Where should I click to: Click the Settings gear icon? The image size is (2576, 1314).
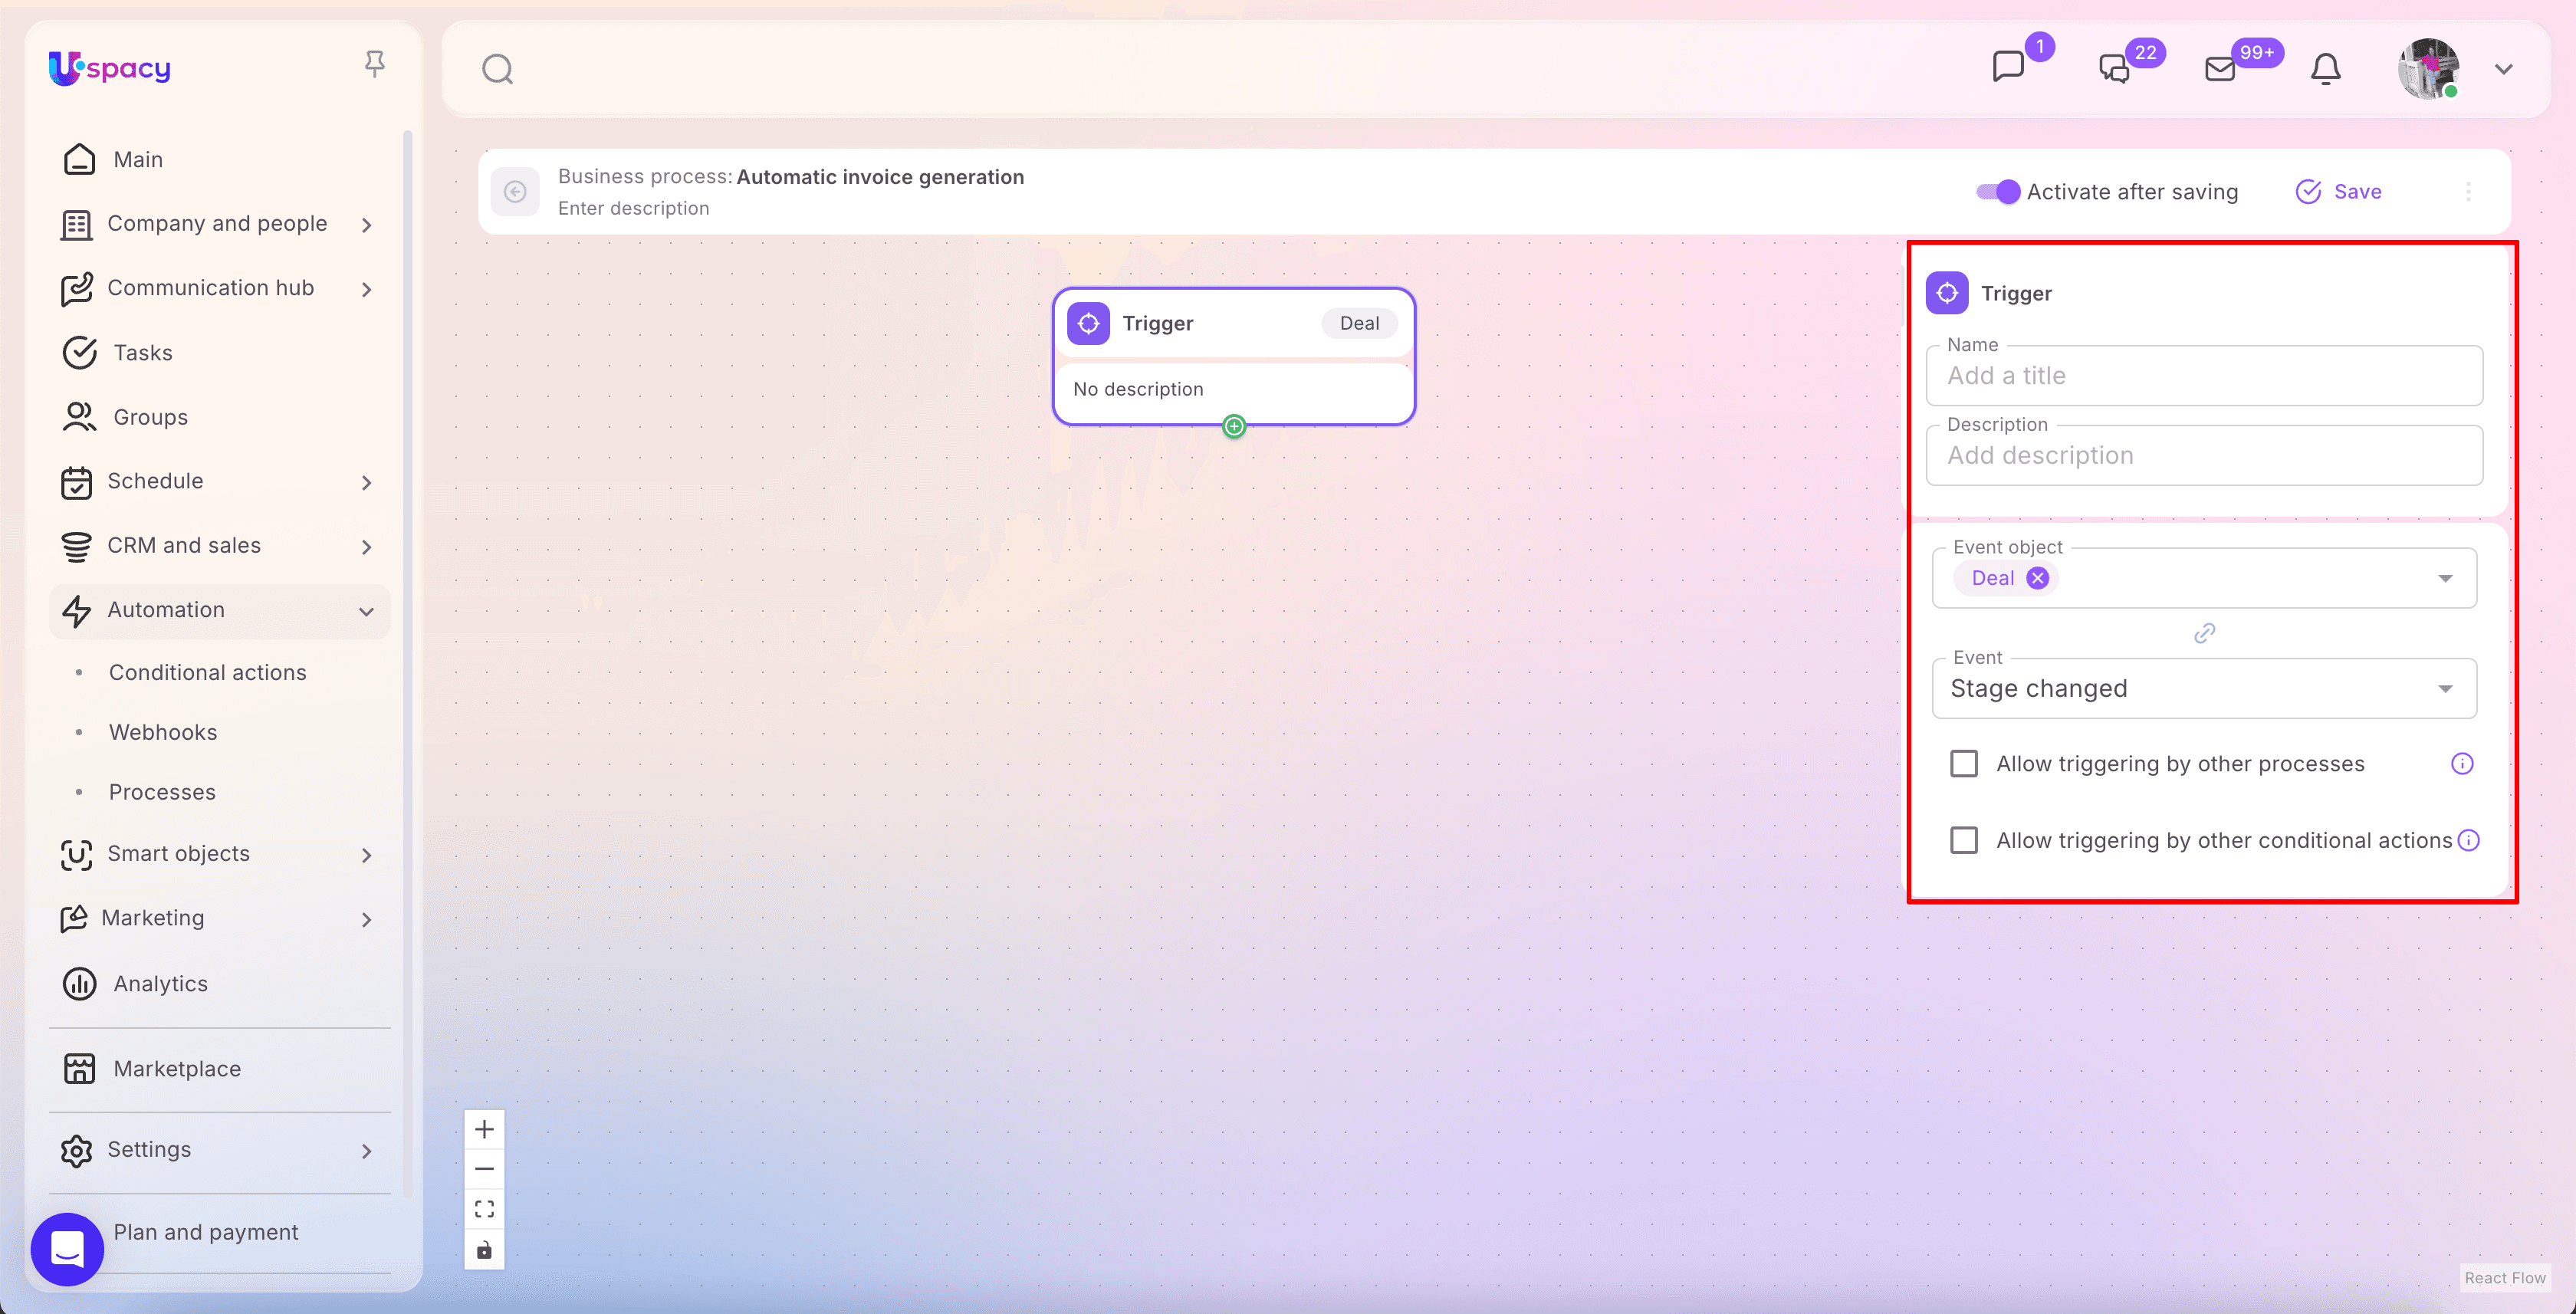(x=76, y=1151)
